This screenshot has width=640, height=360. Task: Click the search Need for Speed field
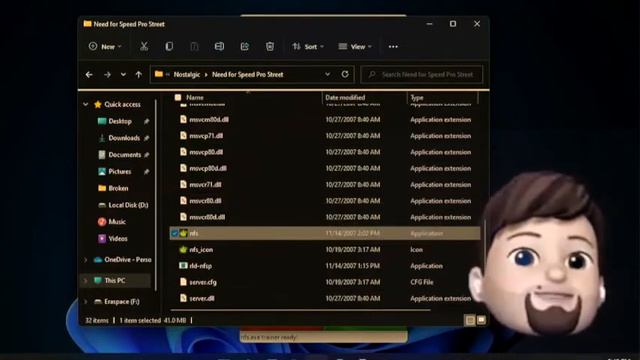(x=422, y=75)
